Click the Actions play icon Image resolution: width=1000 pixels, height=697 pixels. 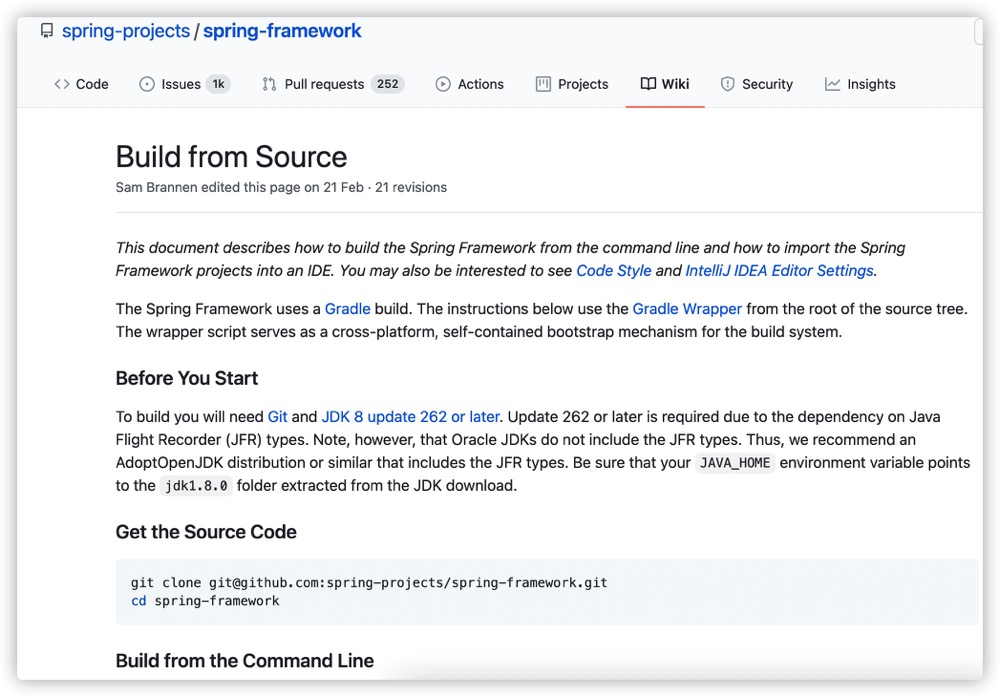coord(443,84)
